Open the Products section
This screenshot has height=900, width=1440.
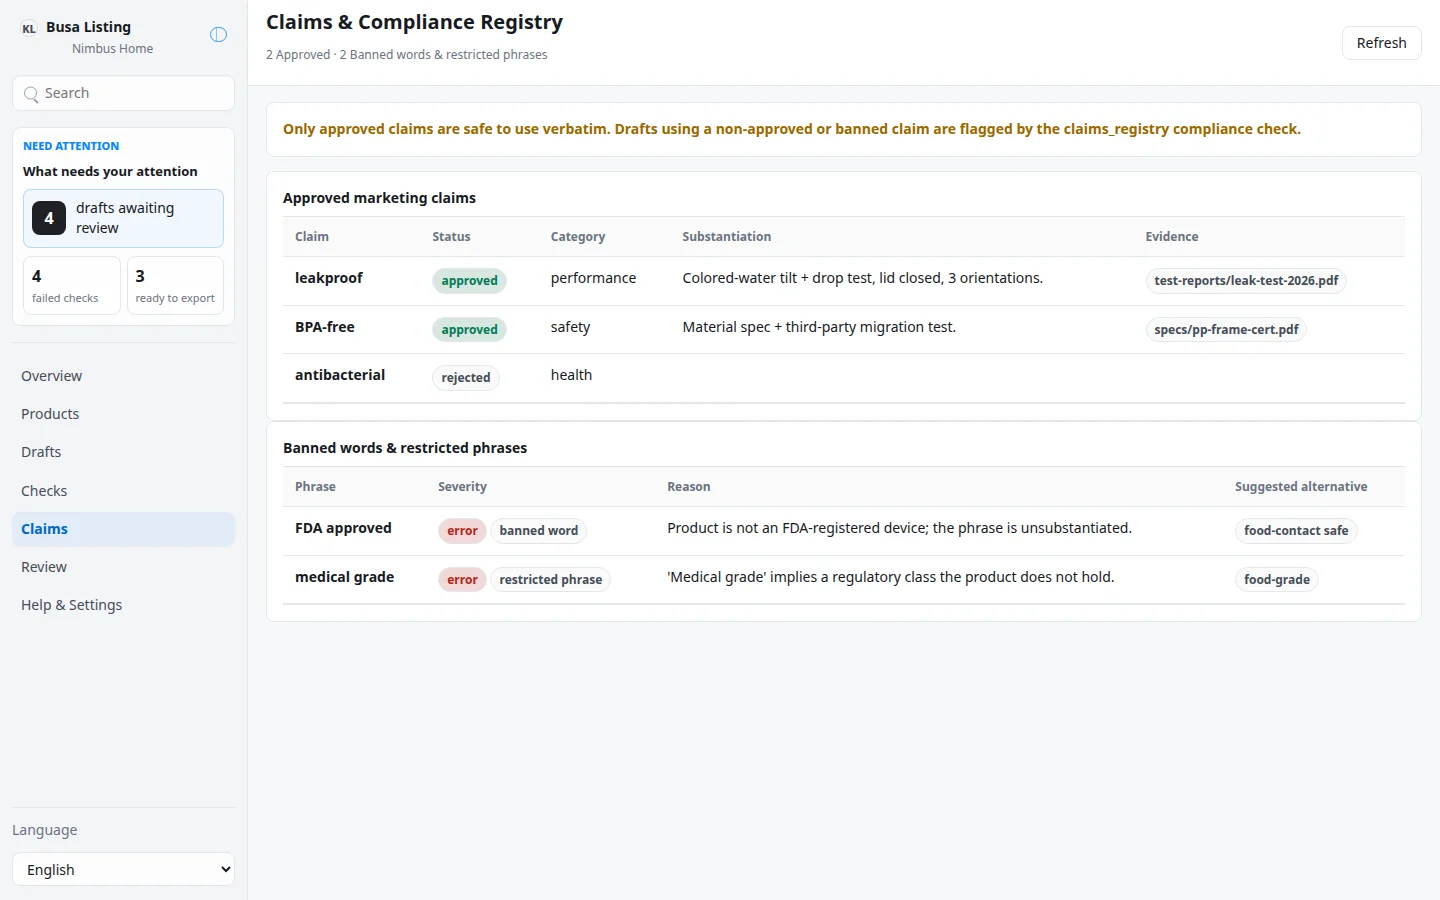pos(123,414)
